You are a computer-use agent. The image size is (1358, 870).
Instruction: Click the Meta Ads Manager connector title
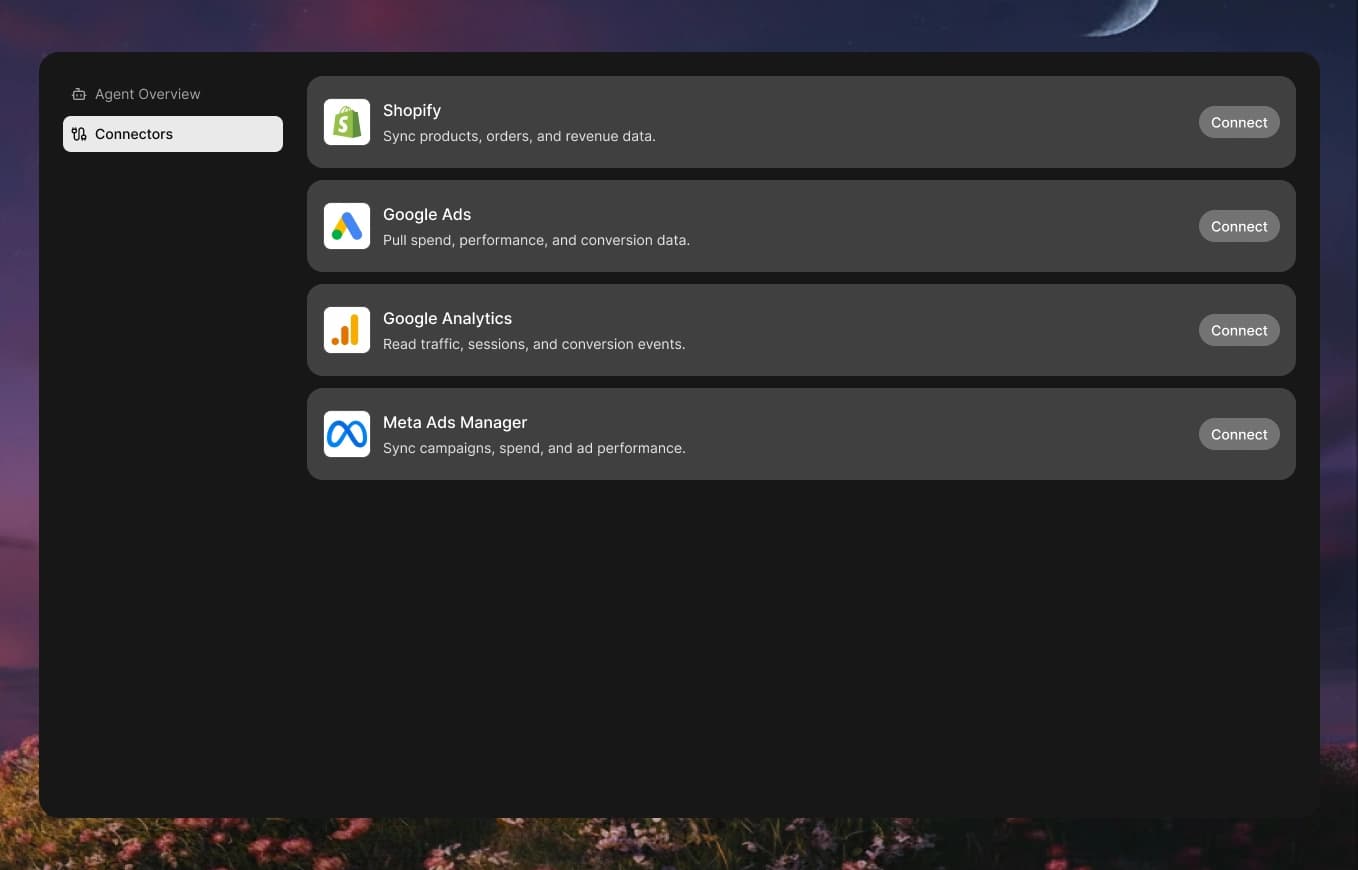pos(455,422)
